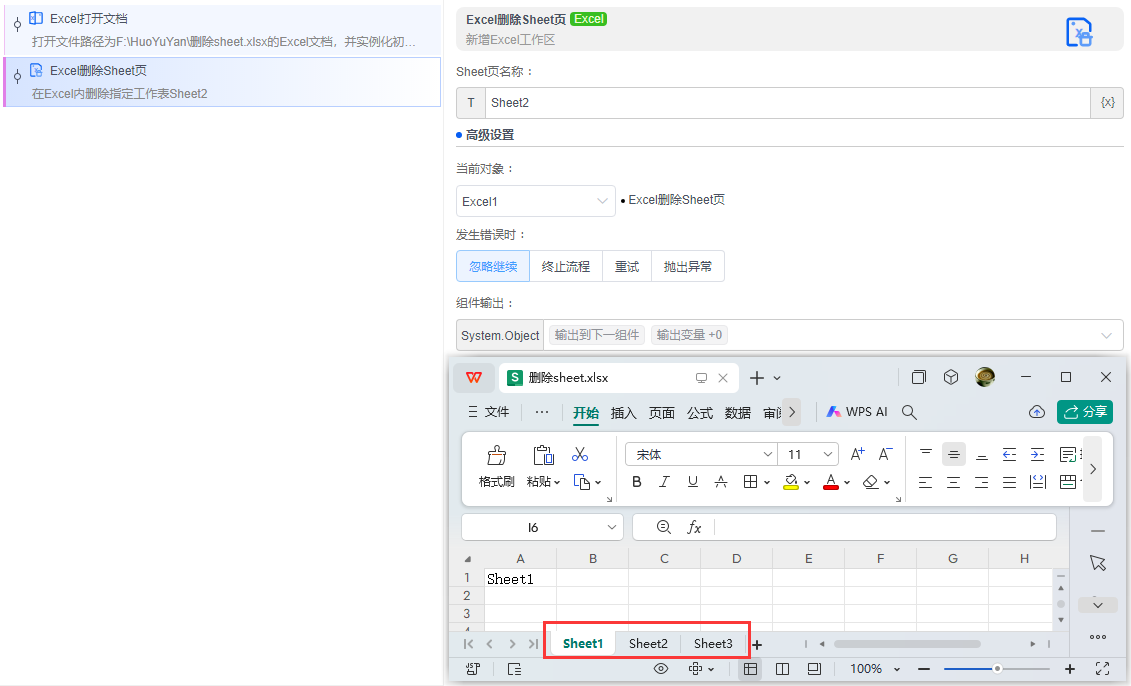Click the green 分享 share button
This screenshot has width=1131, height=686.
1084,411
